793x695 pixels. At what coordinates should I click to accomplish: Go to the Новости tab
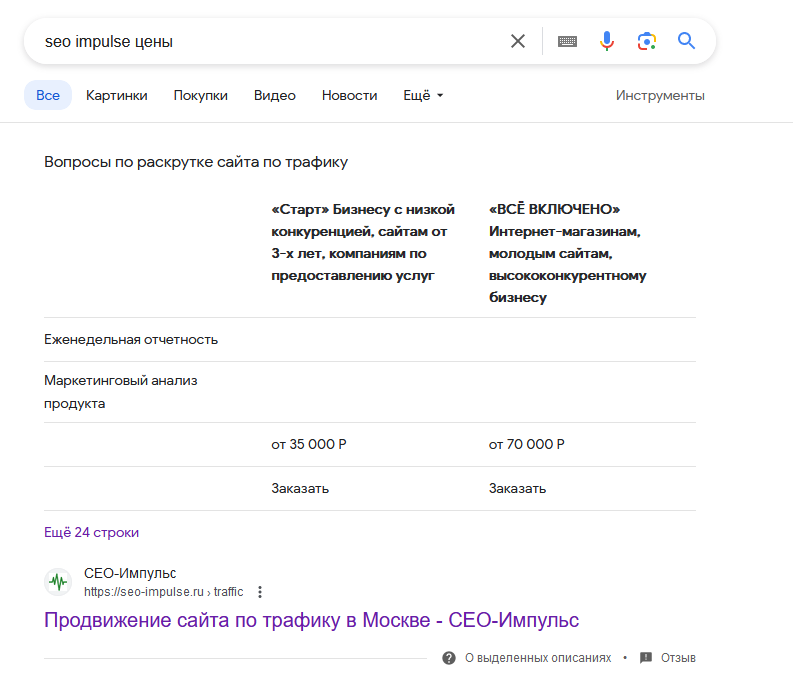point(349,95)
